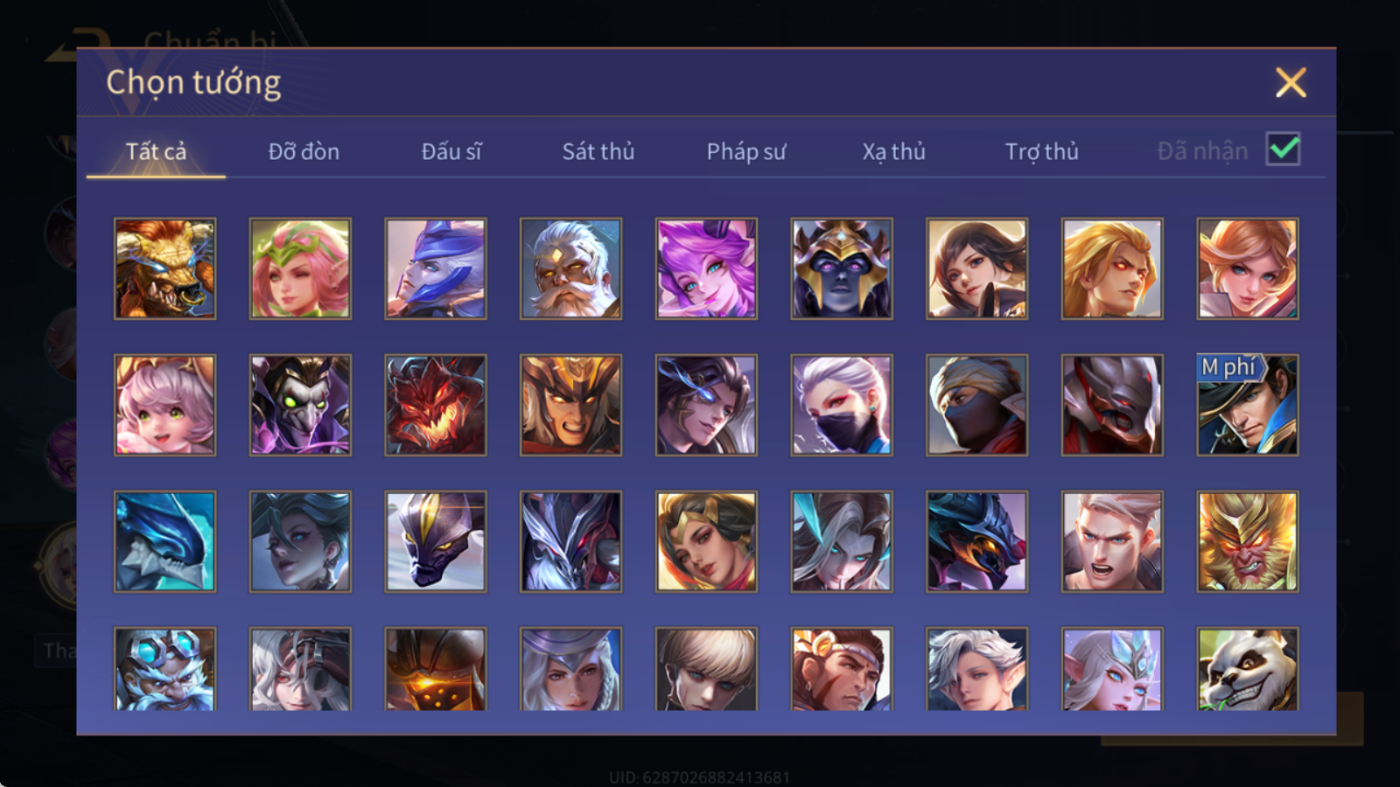This screenshot has height=787, width=1400.
Task: Open the Đấu sĩ tab
Action: point(451,151)
